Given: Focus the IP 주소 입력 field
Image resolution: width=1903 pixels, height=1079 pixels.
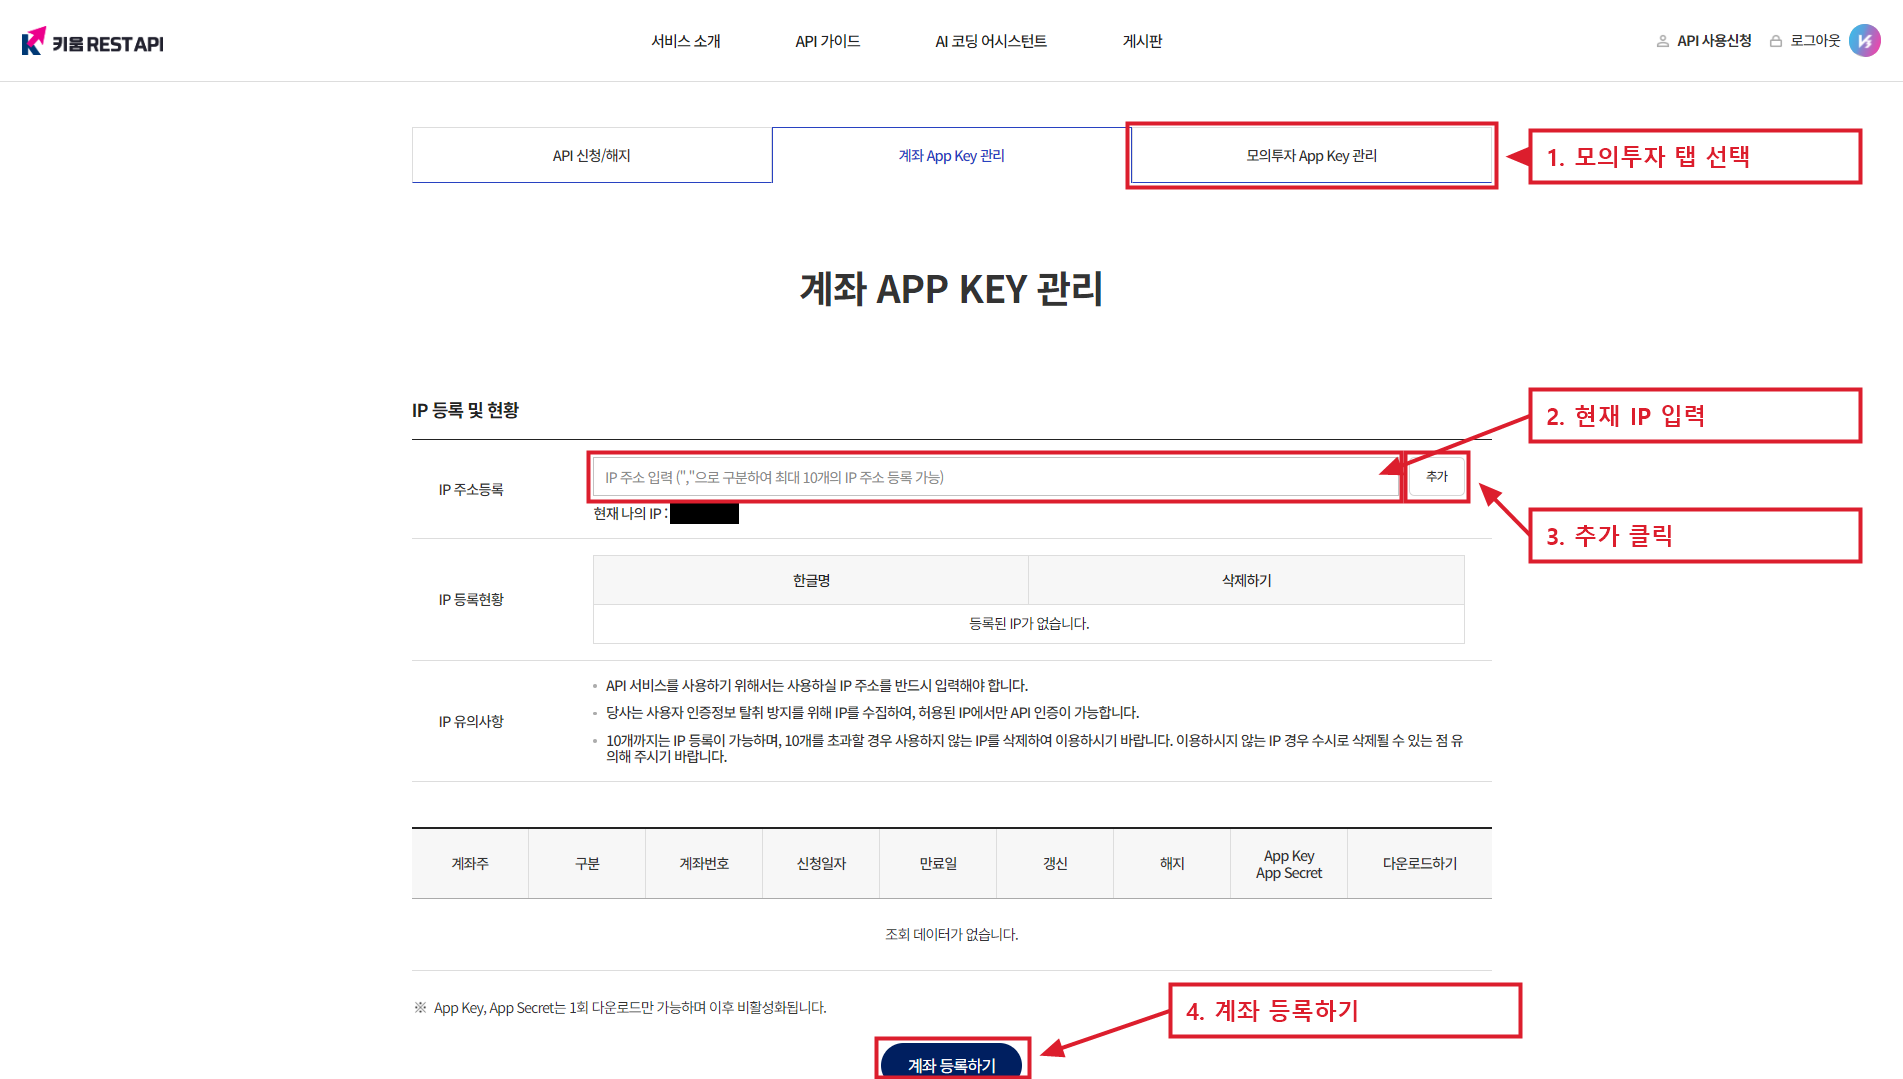Looking at the screenshot, I should (x=995, y=477).
